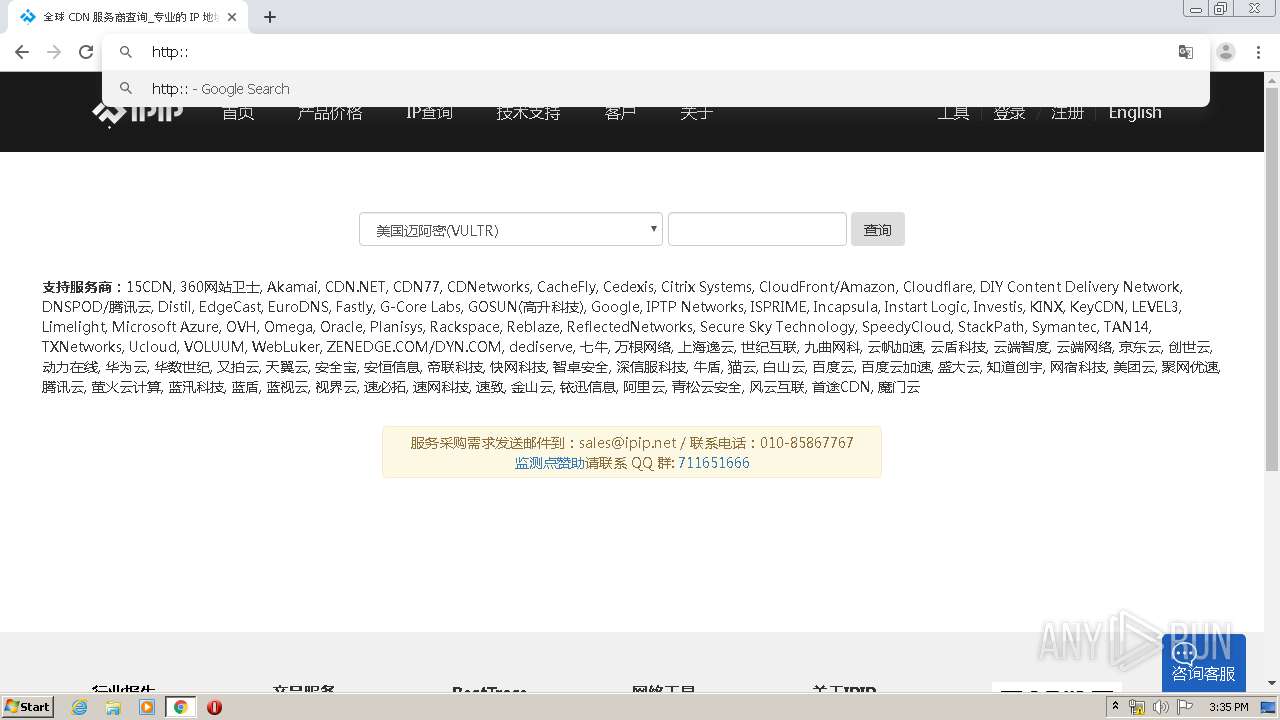Select the 全球 CDN 服务商查询 tab

tap(125, 17)
